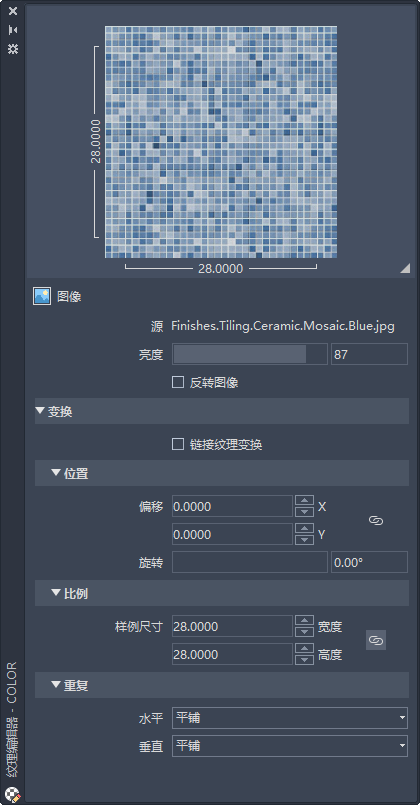Click the 旋转 angle value field
This screenshot has height=805, width=420.
[x=370, y=562]
